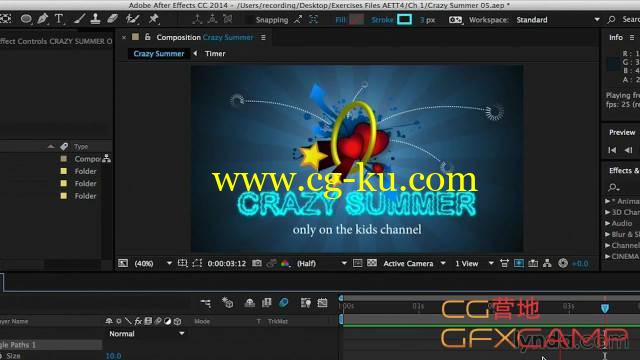Expand the Audio effects category
Image resolution: width=640 pixels, height=360 pixels.
coord(607,223)
